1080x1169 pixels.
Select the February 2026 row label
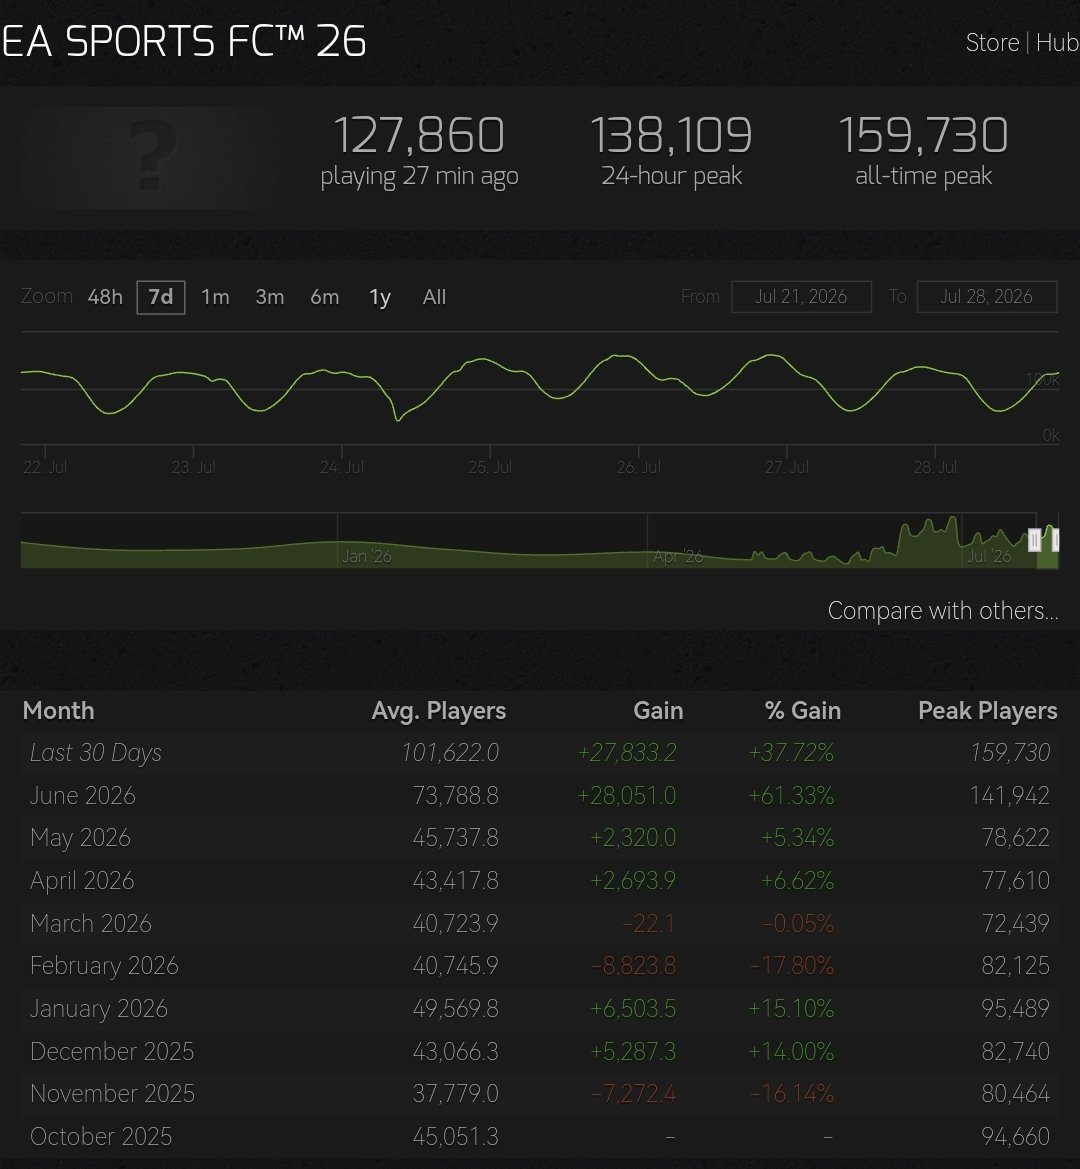point(104,965)
